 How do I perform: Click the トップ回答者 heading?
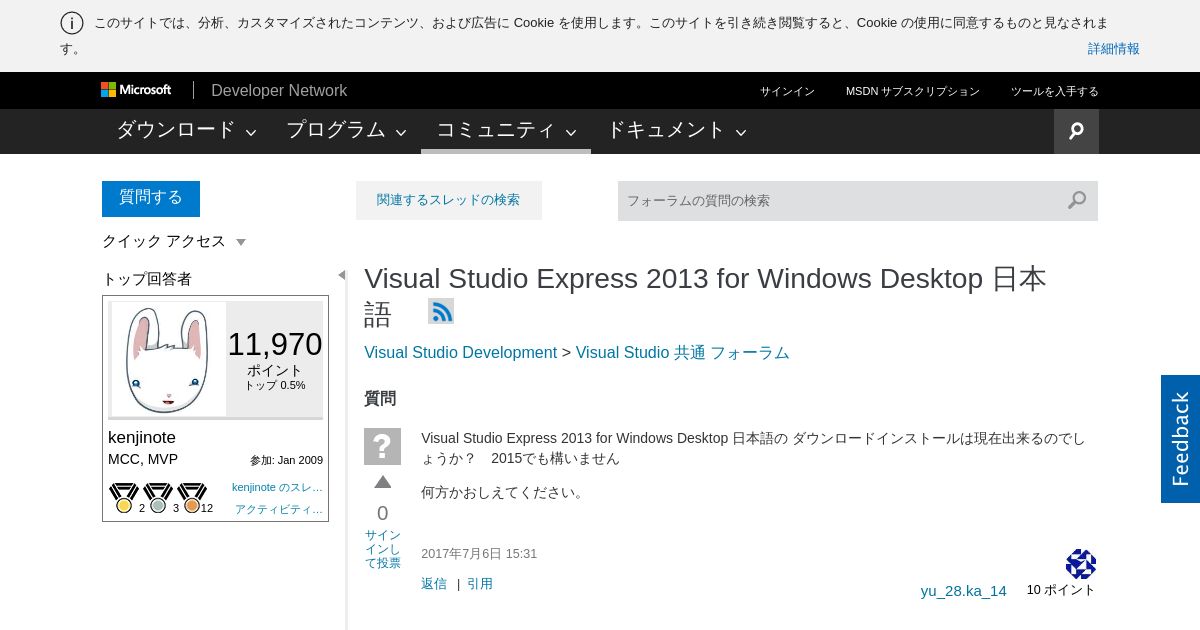point(147,279)
